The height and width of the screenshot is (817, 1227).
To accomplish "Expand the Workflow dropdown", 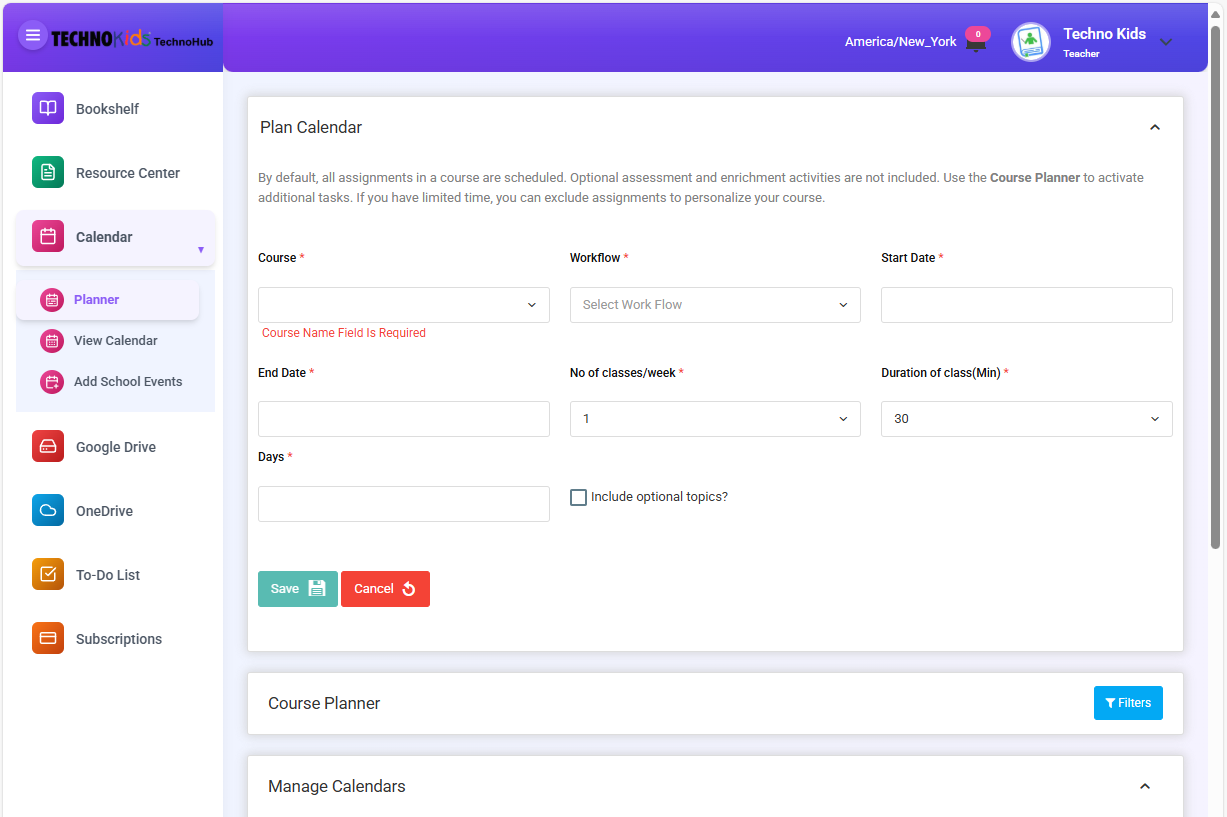I will 714,304.
